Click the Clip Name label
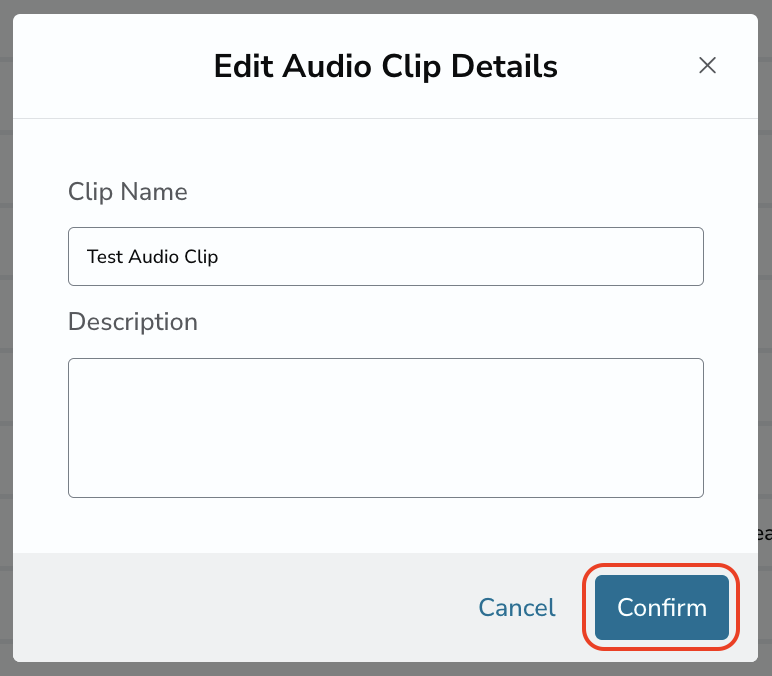 (128, 192)
